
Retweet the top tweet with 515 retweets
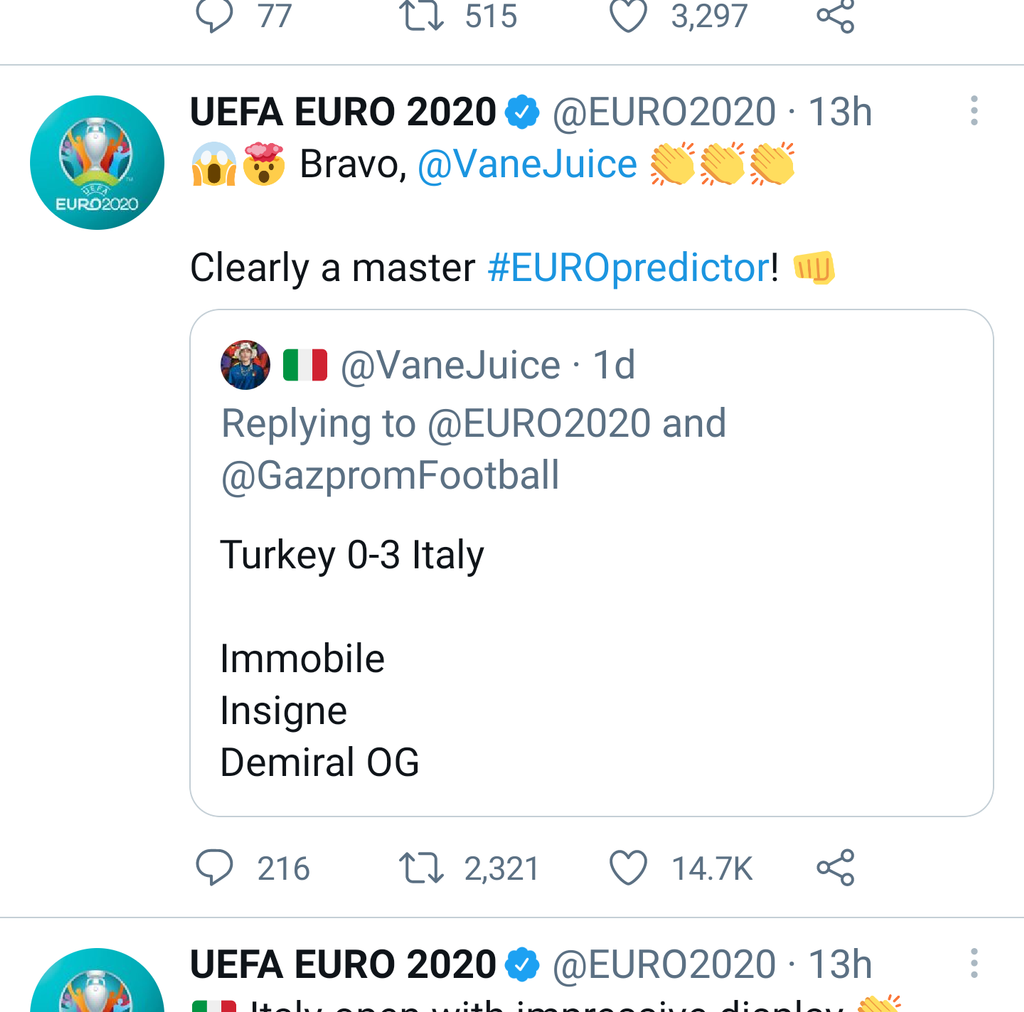[x=422, y=17]
